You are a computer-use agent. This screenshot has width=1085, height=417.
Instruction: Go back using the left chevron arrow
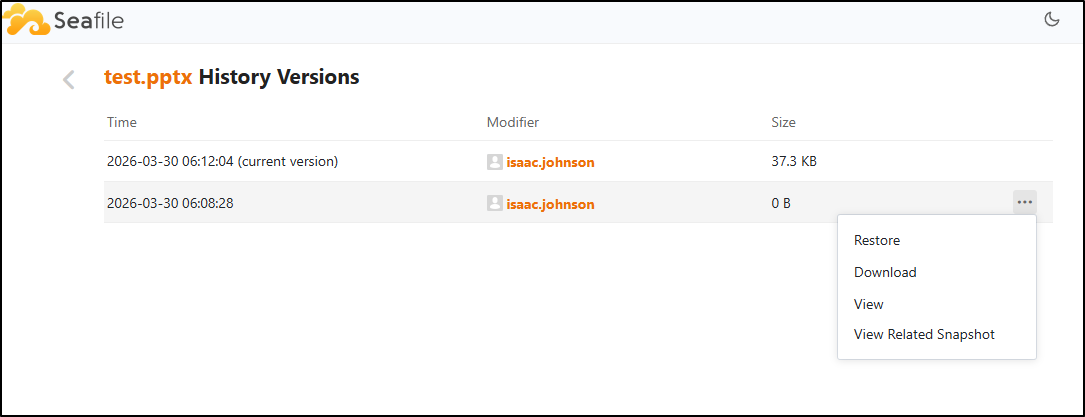(x=69, y=80)
